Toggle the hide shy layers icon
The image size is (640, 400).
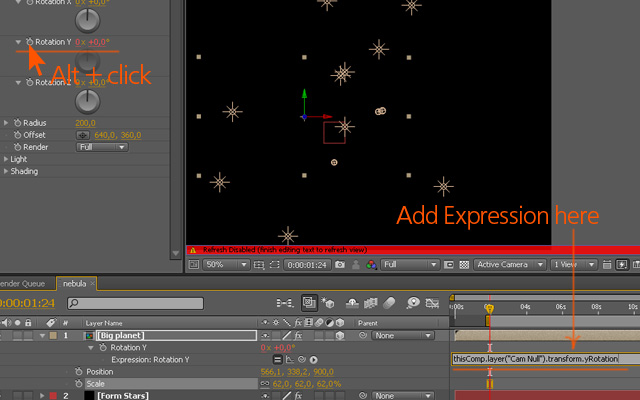click(352, 303)
